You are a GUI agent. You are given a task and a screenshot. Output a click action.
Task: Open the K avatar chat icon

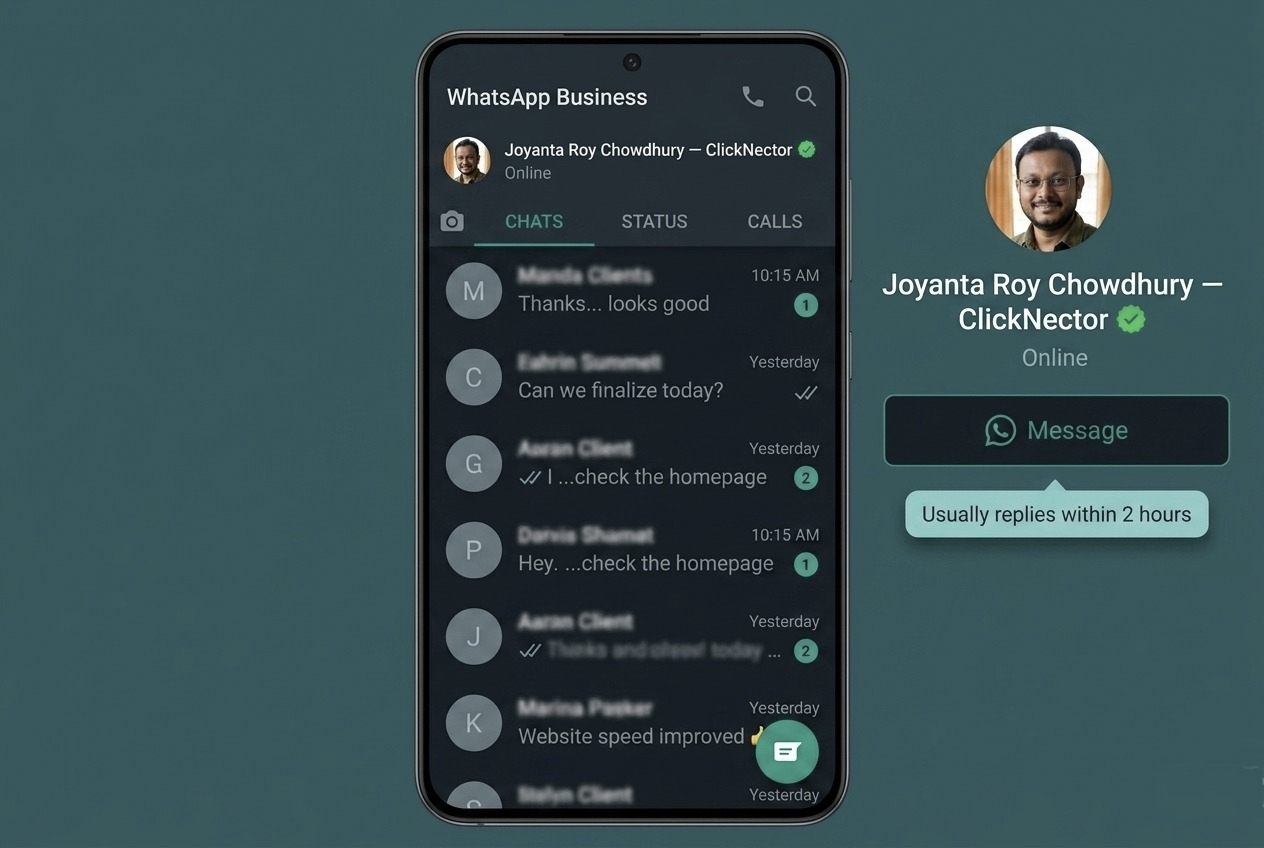click(474, 723)
